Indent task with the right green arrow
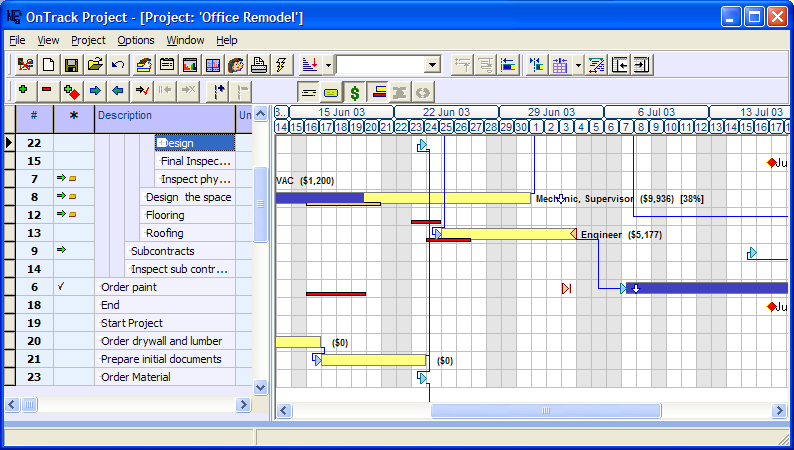This screenshot has width=794, height=450. tap(95, 91)
